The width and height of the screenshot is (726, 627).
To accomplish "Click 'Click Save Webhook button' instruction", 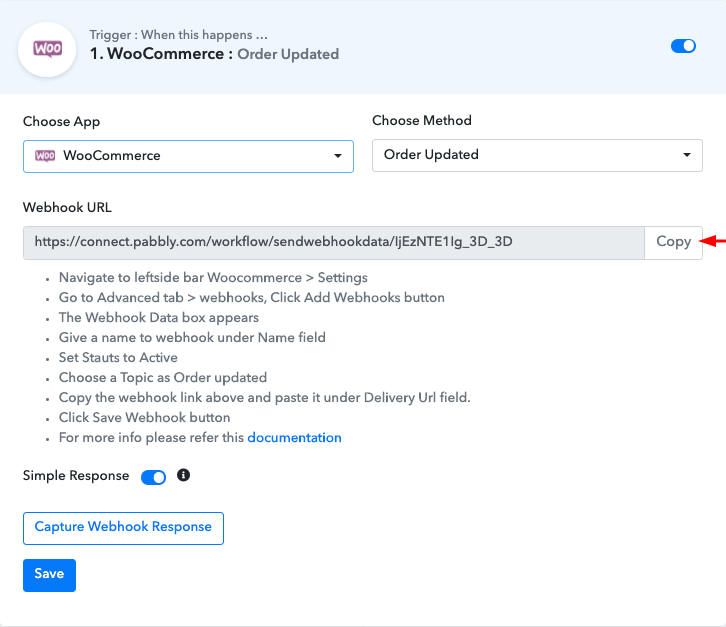I will [x=144, y=417].
